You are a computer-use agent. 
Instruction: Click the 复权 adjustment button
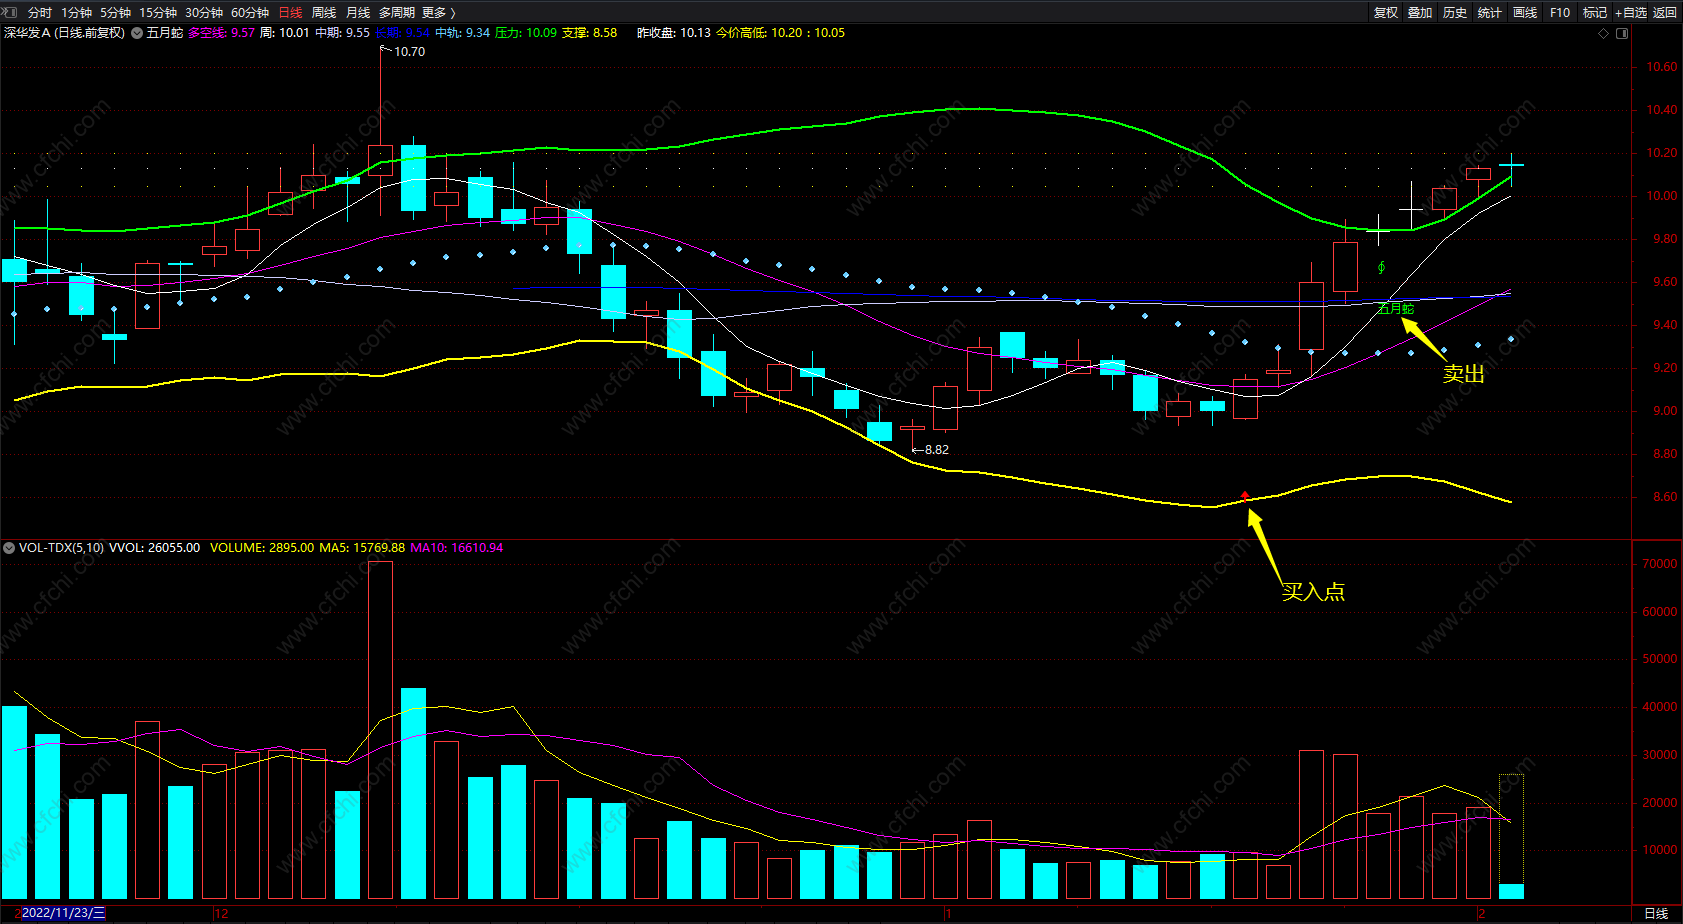click(x=1386, y=13)
